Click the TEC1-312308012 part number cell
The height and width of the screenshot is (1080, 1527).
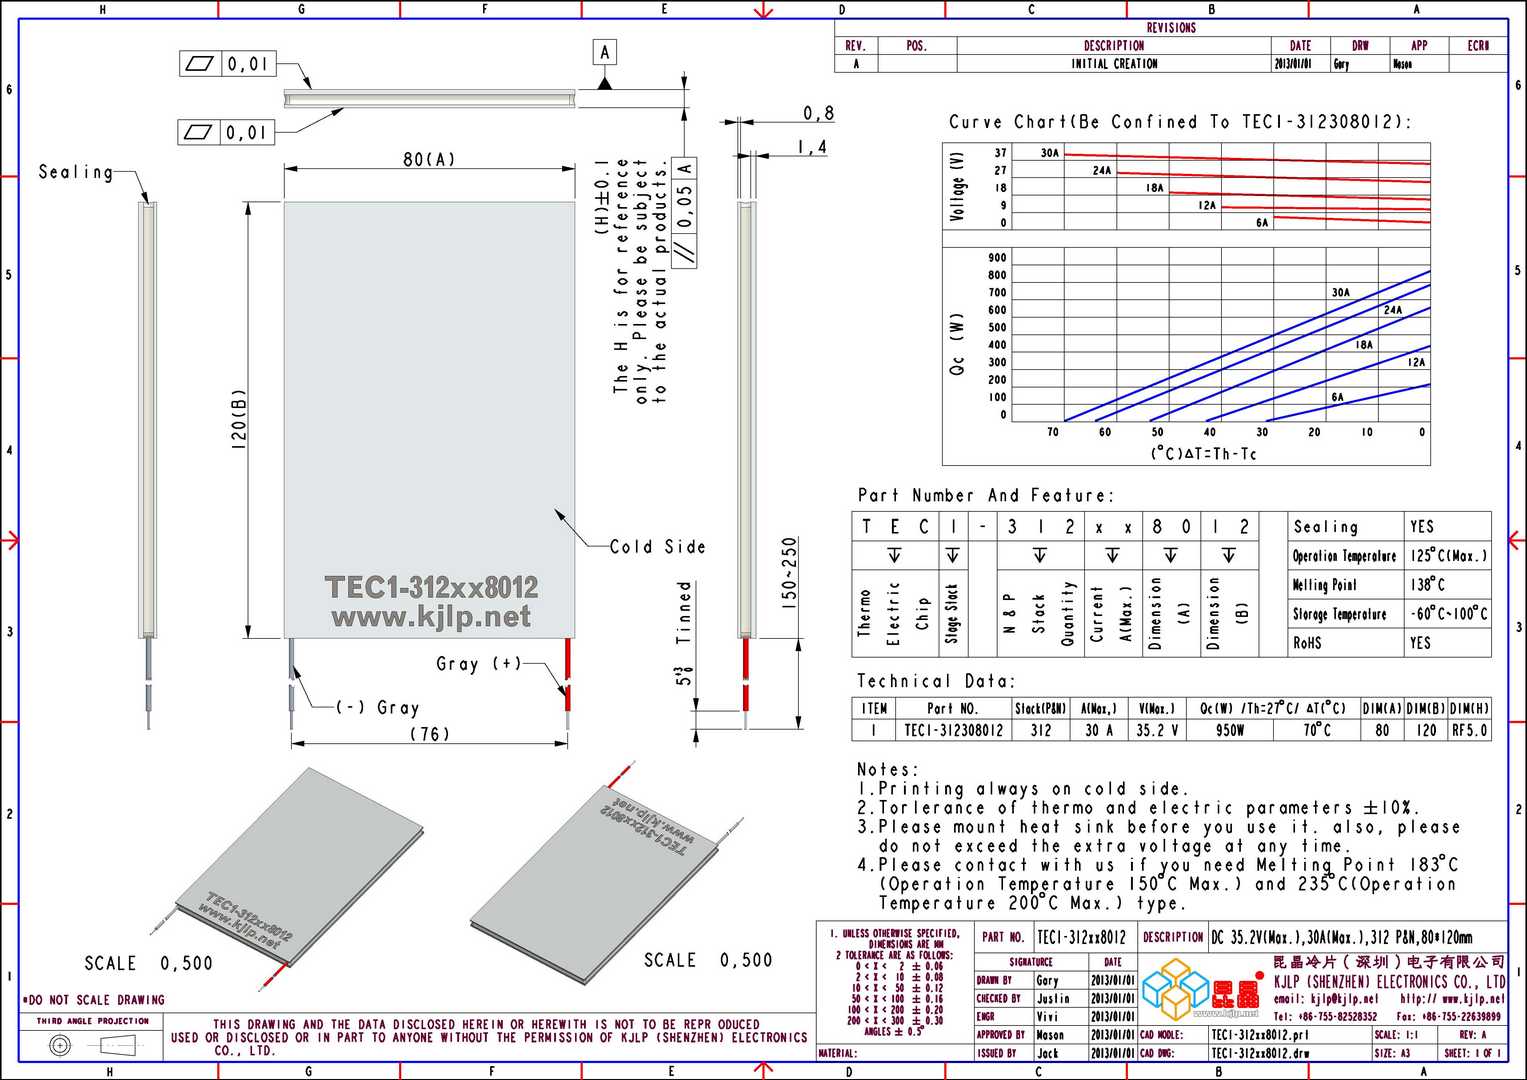tap(953, 730)
